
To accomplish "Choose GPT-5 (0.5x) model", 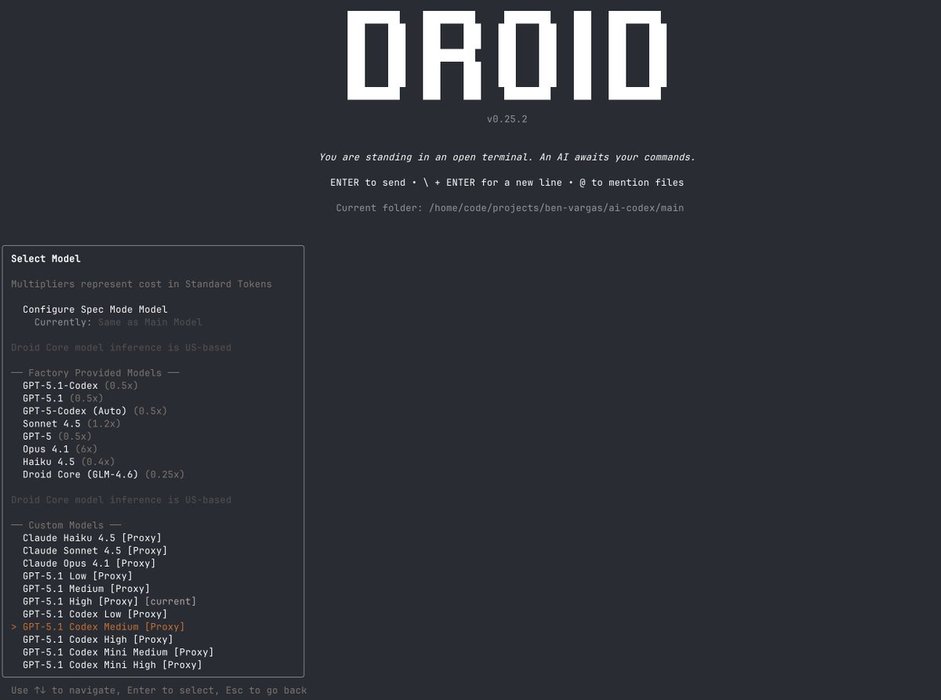I will [x=57, y=436].
